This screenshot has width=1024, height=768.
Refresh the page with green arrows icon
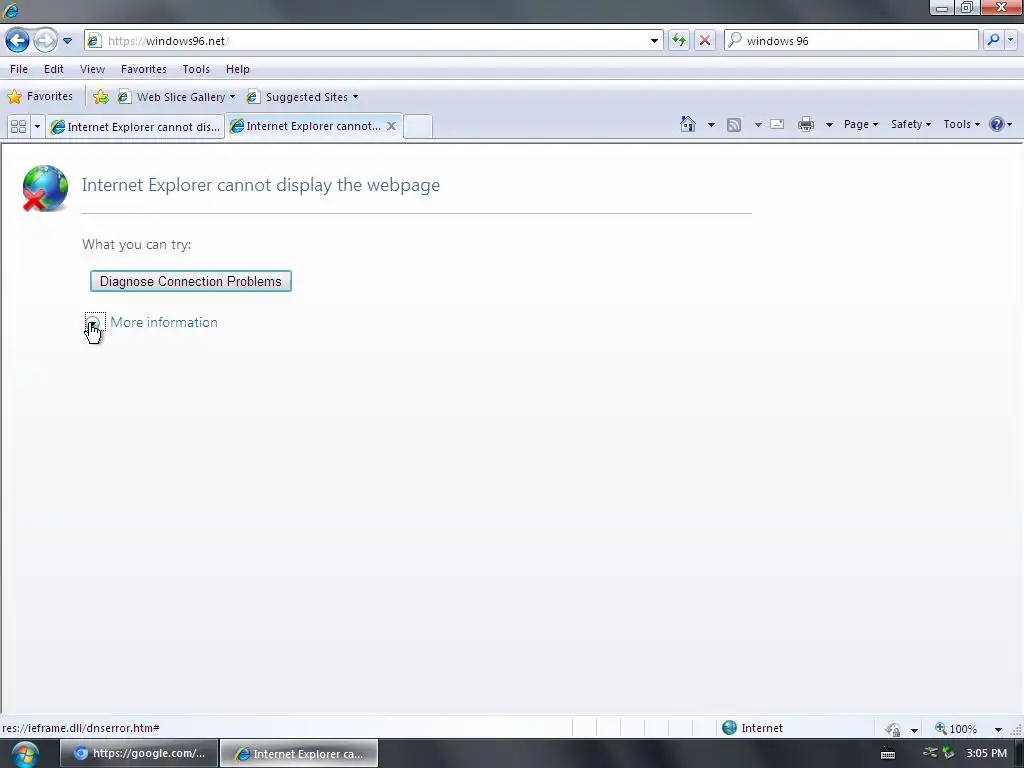pyautogui.click(x=679, y=40)
